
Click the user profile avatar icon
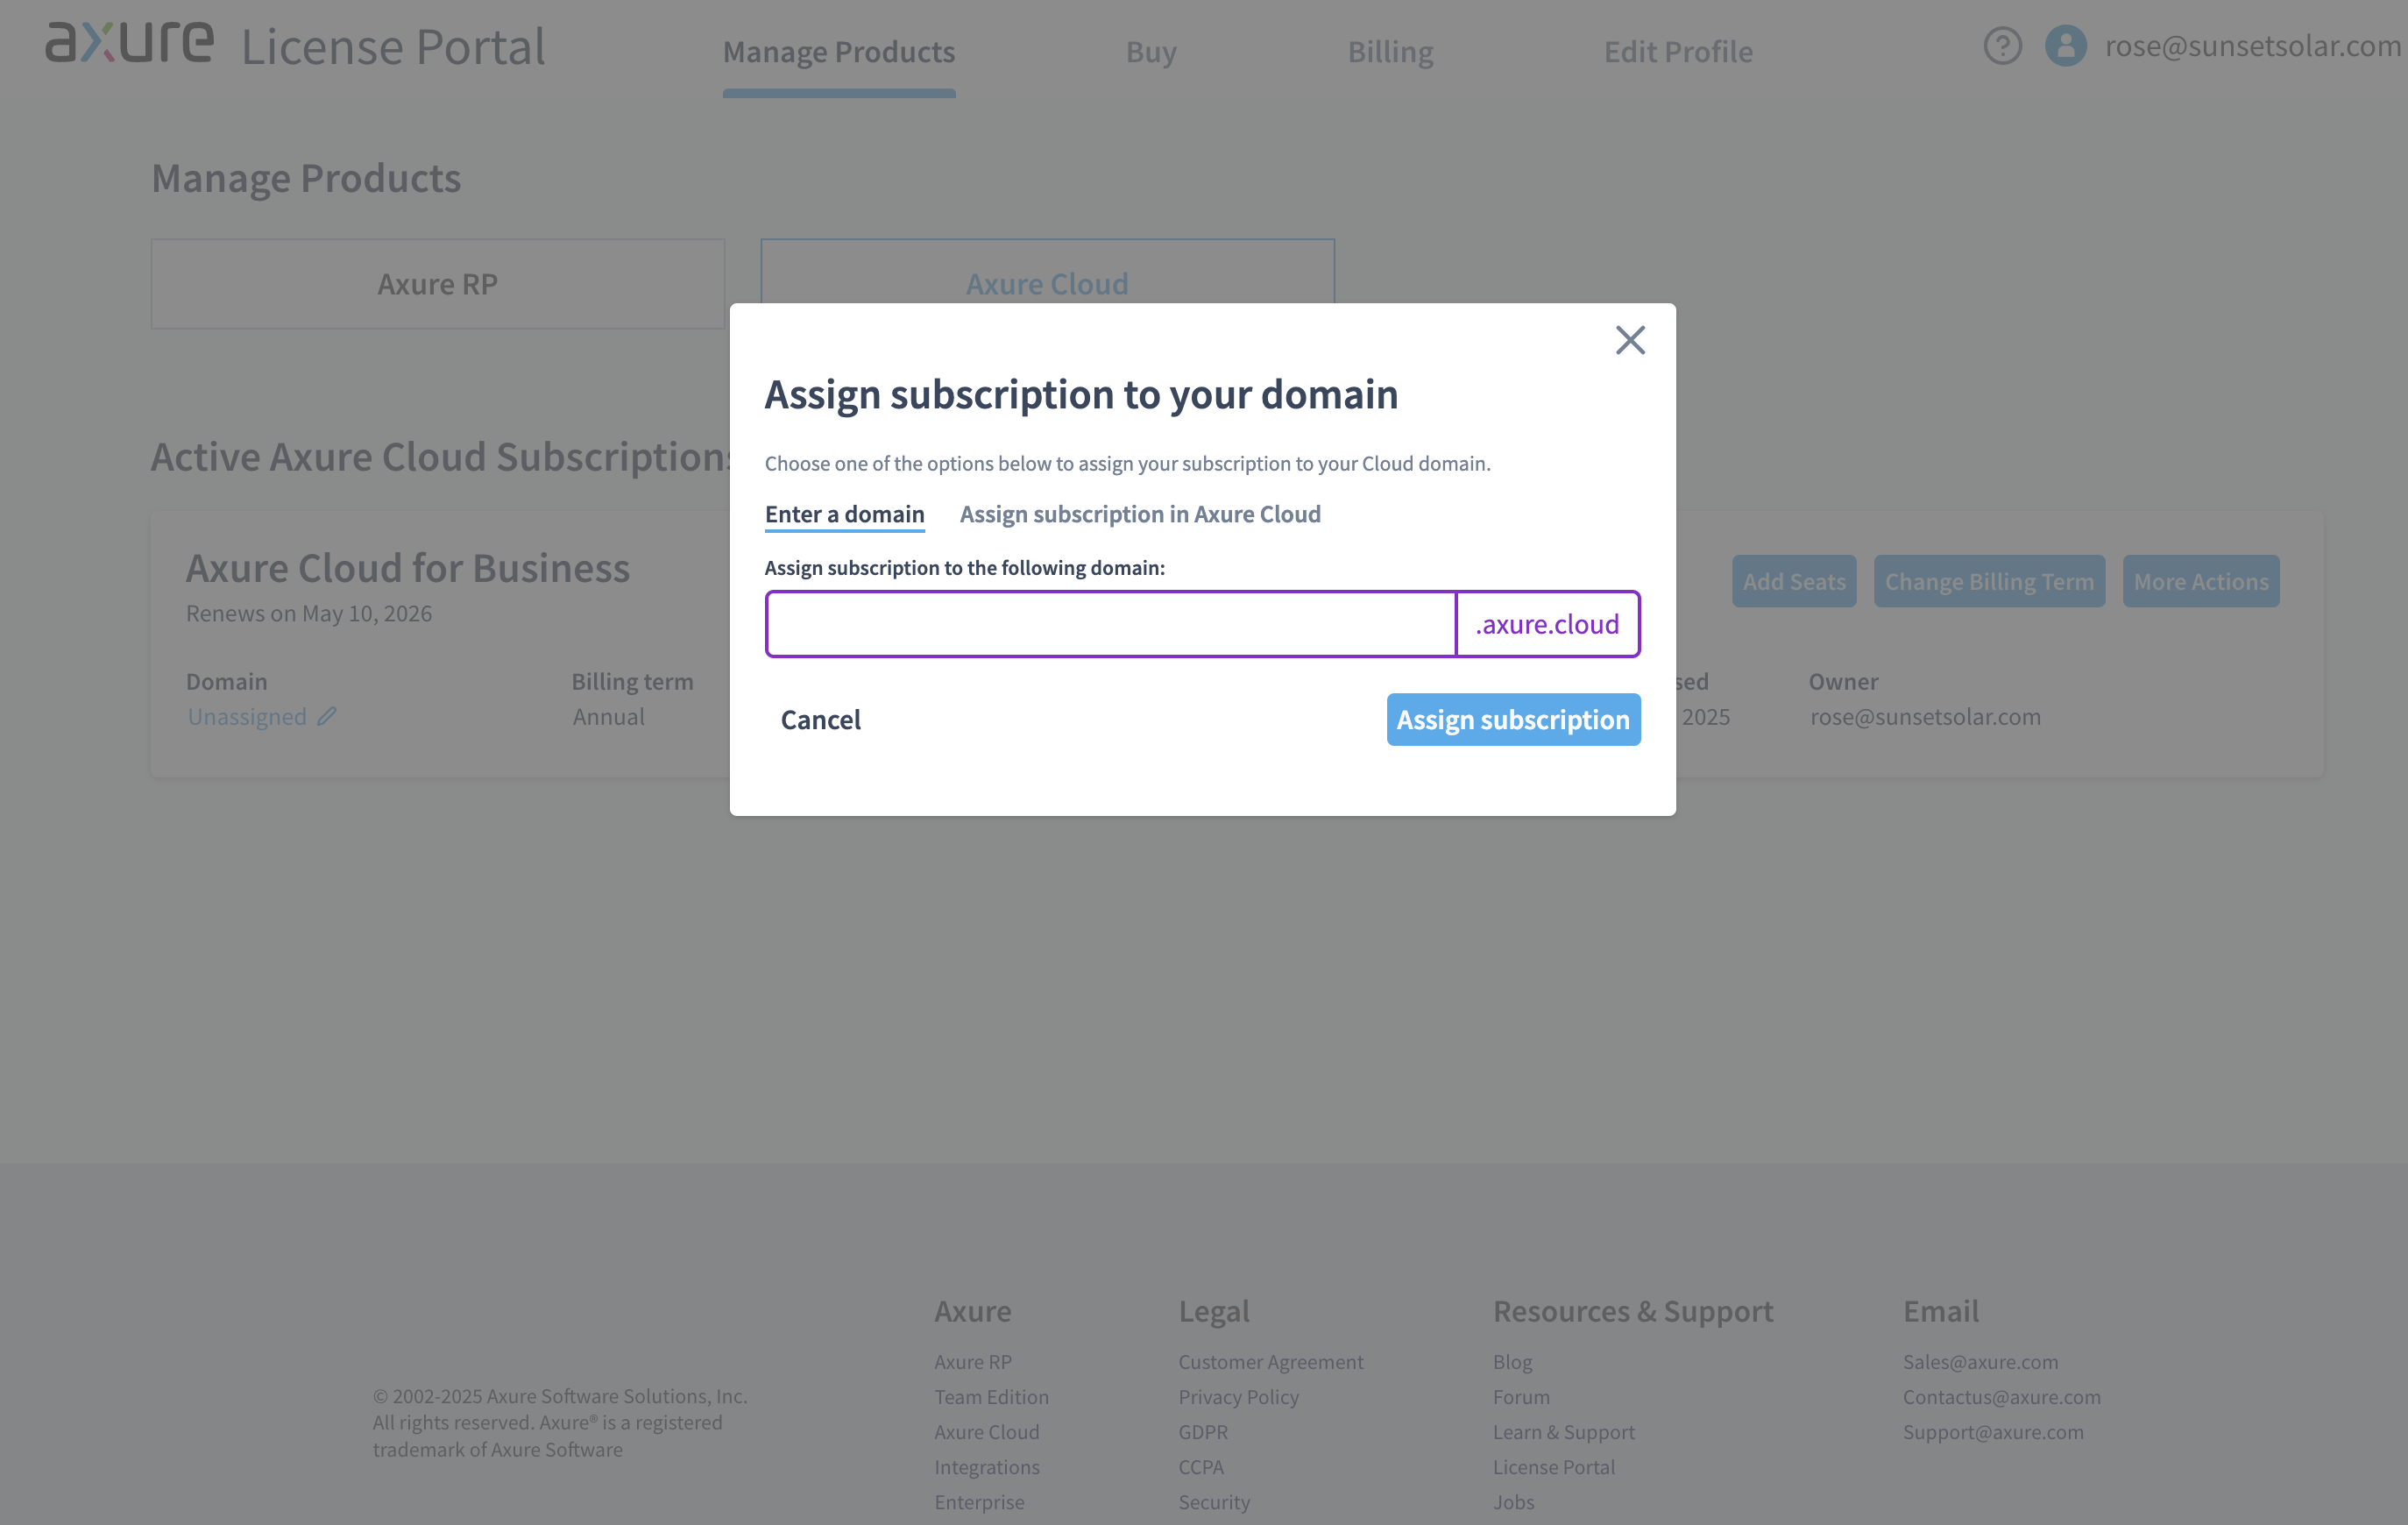2065,46
